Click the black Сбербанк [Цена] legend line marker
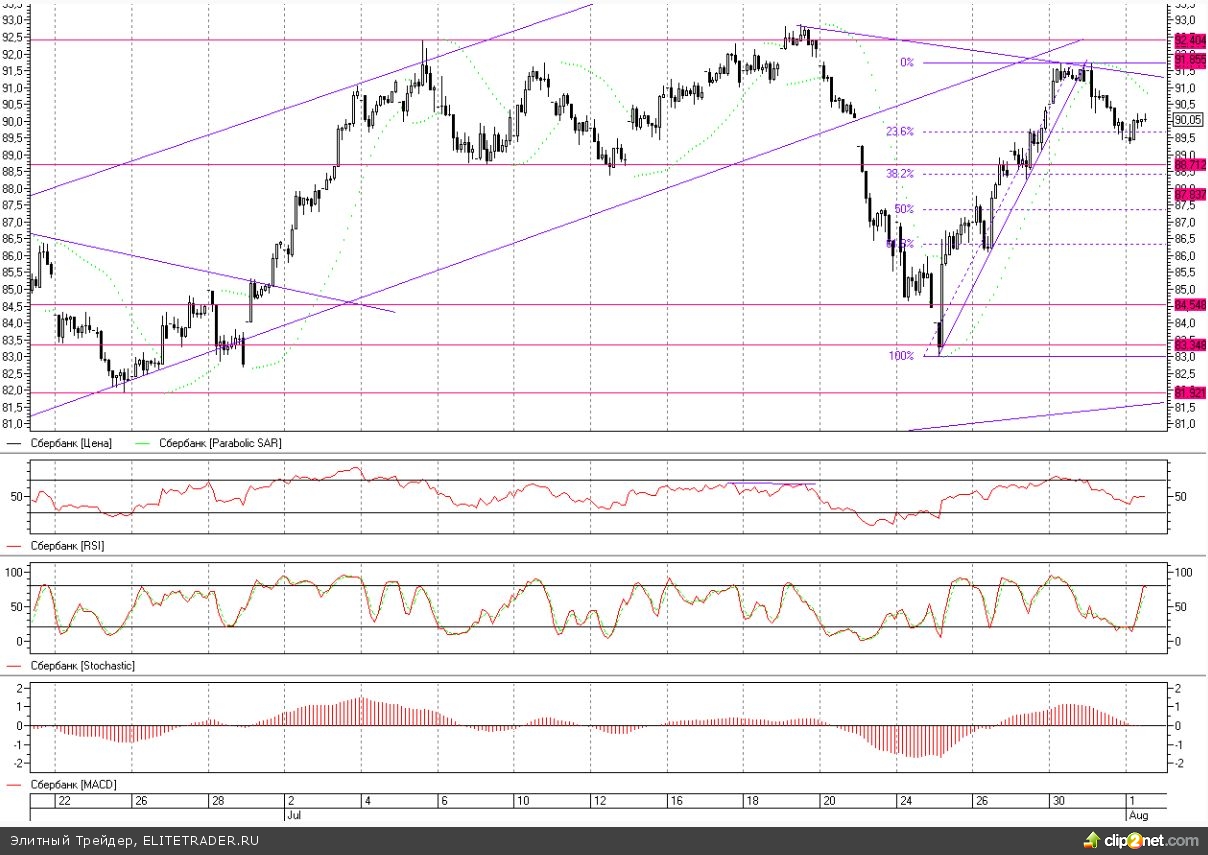Screen dimensions: 1208x855 click(14, 442)
